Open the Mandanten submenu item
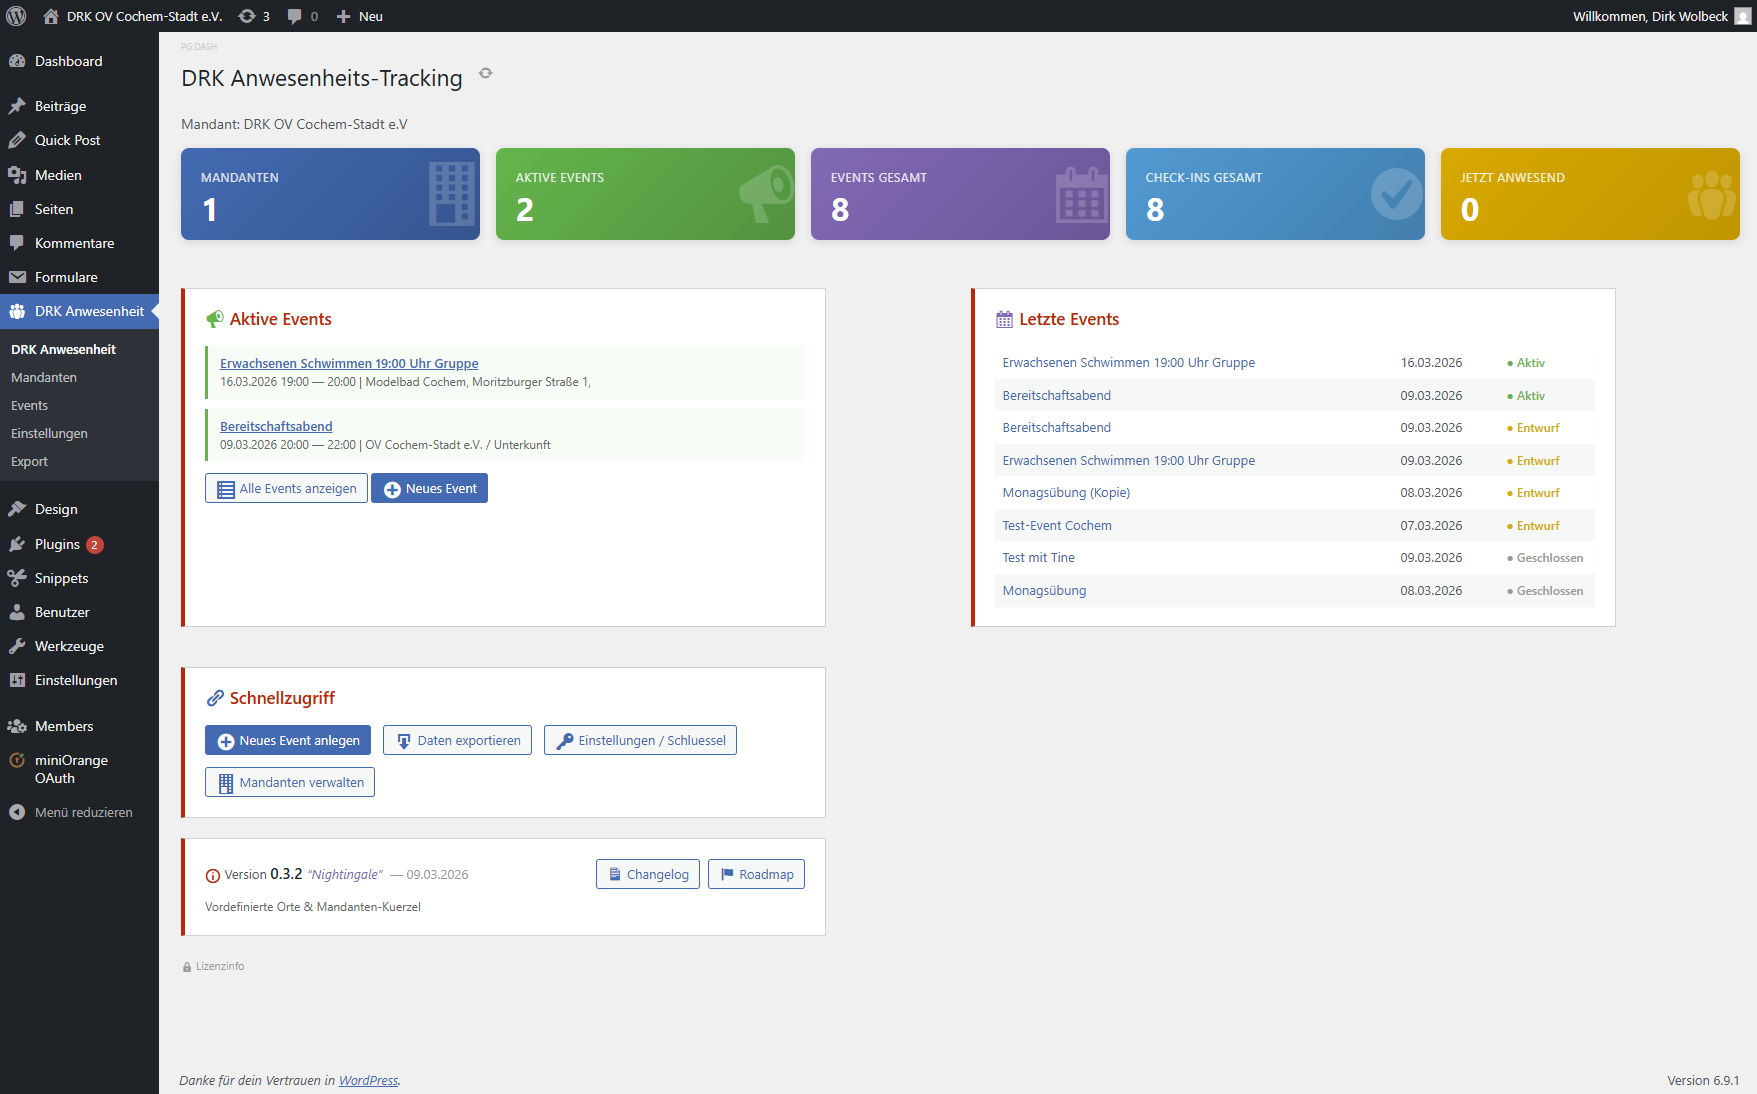The width and height of the screenshot is (1757, 1094). tap(44, 377)
